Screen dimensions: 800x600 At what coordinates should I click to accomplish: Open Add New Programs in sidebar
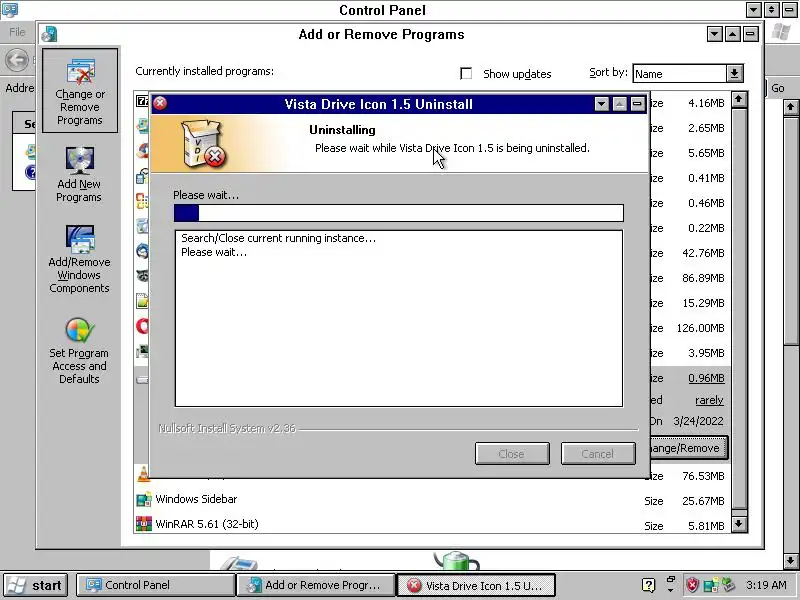(79, 175)
